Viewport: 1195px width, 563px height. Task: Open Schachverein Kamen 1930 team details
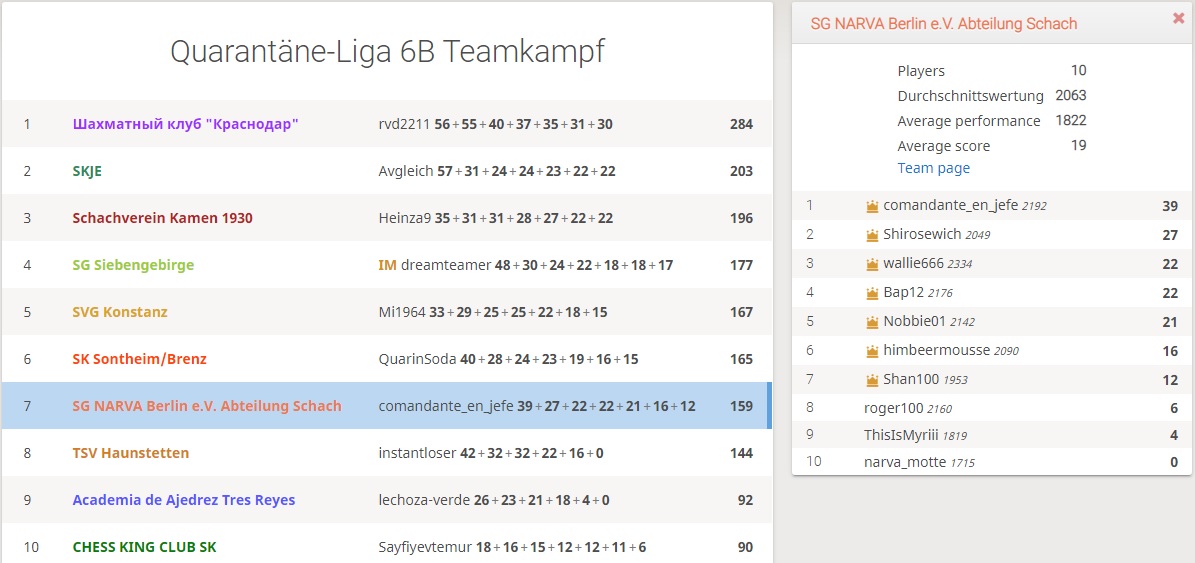coord(162,218)
